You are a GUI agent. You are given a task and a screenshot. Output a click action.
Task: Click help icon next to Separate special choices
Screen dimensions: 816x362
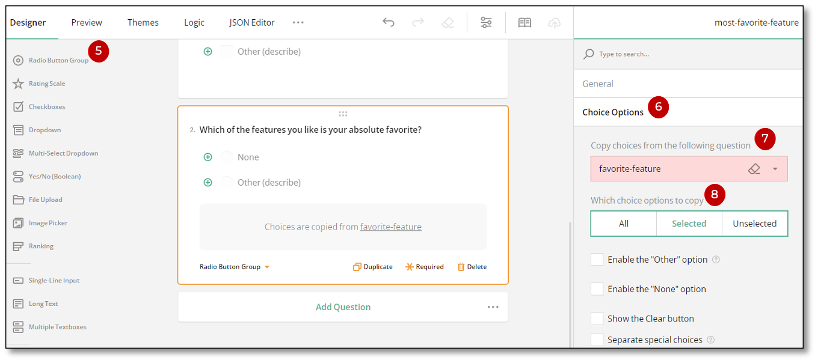(711, 340)
